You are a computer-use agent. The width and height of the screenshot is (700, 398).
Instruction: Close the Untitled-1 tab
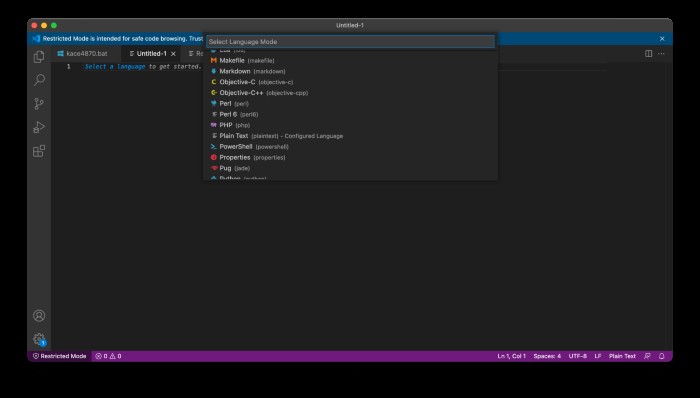(x=173, y=54)
